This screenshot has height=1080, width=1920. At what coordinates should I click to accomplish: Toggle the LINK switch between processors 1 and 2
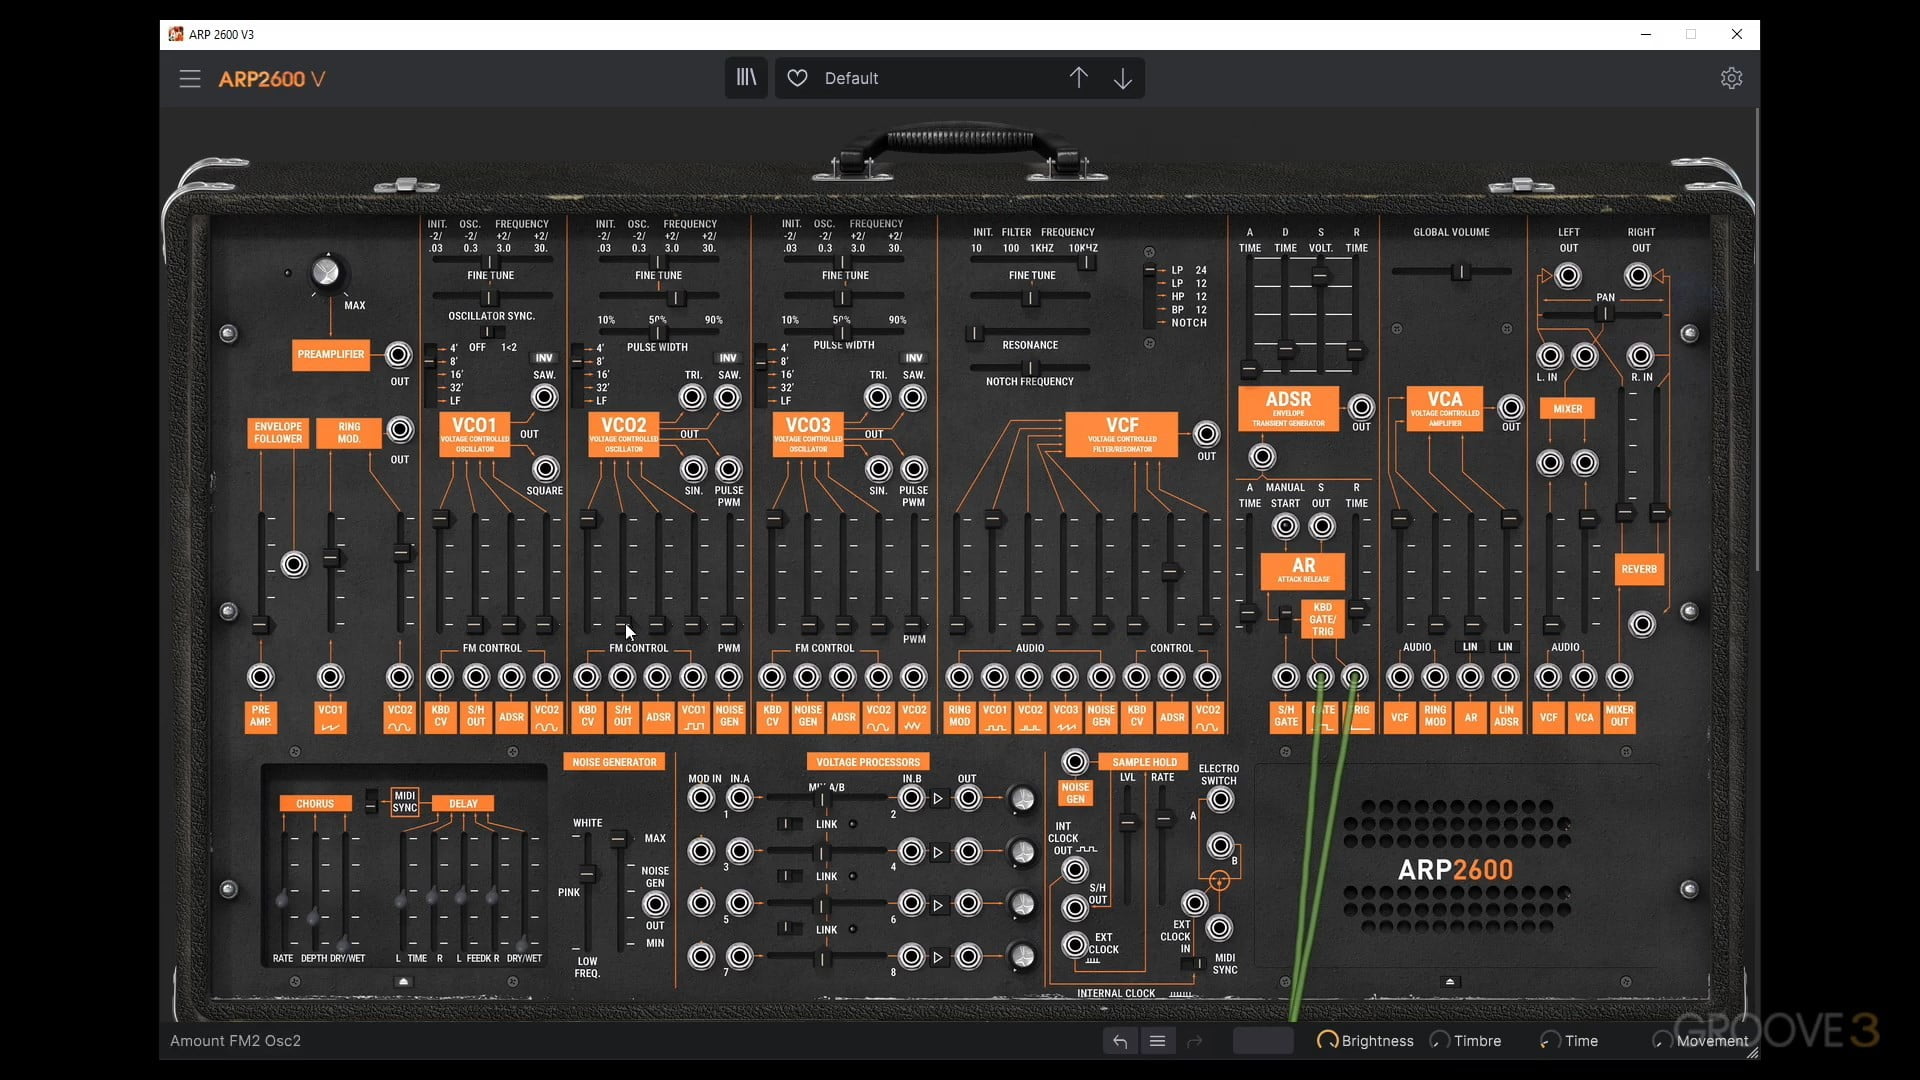click(790, 824)
